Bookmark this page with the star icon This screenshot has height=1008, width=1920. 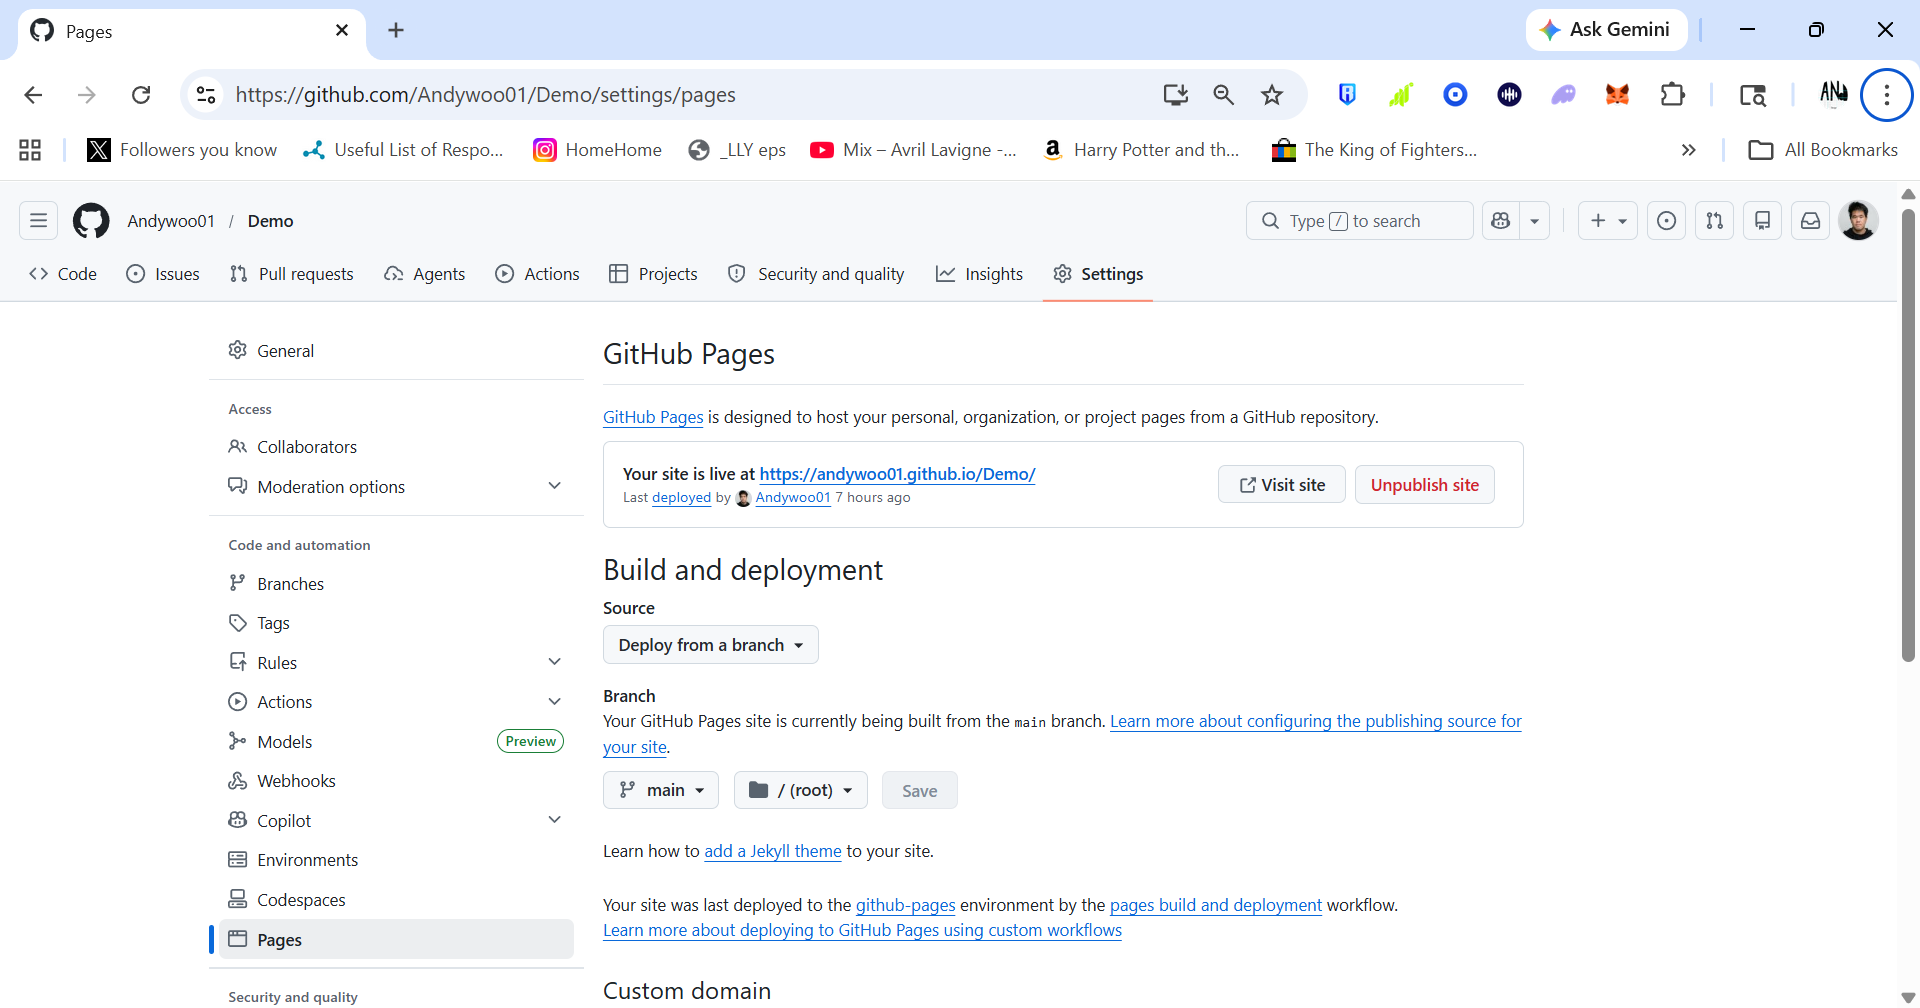click(x=1271, y=95)
